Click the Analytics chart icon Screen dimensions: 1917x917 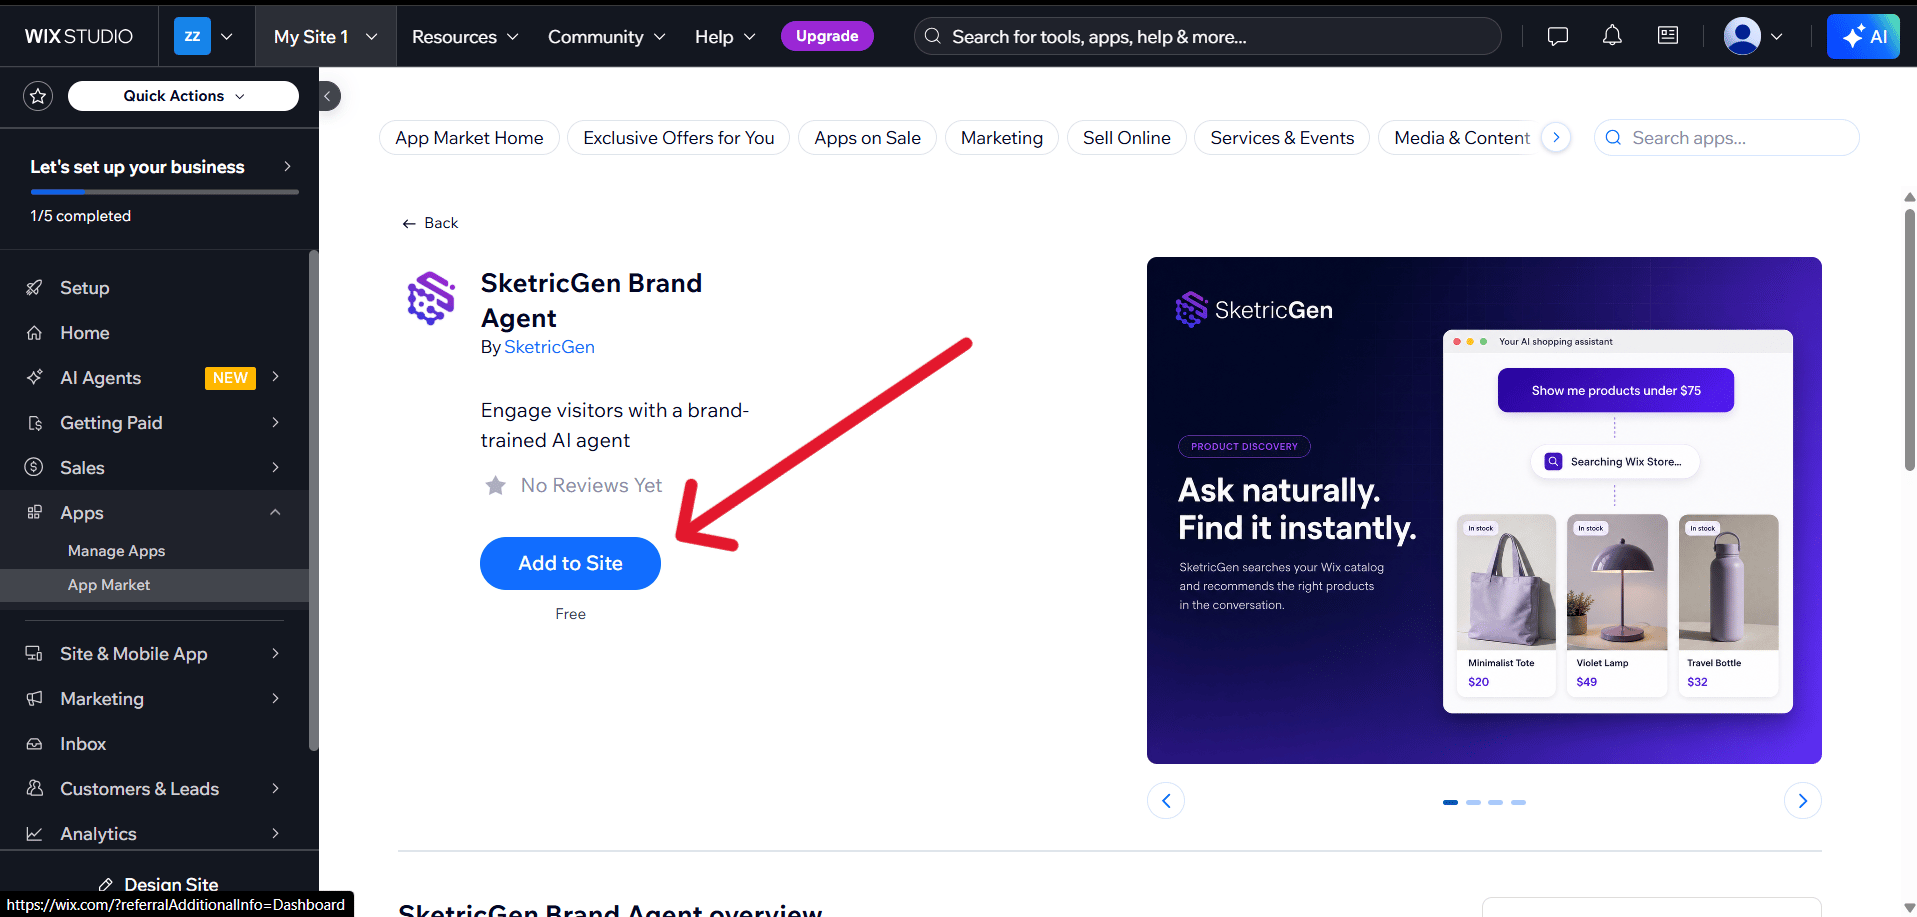[x=34, y=833]
